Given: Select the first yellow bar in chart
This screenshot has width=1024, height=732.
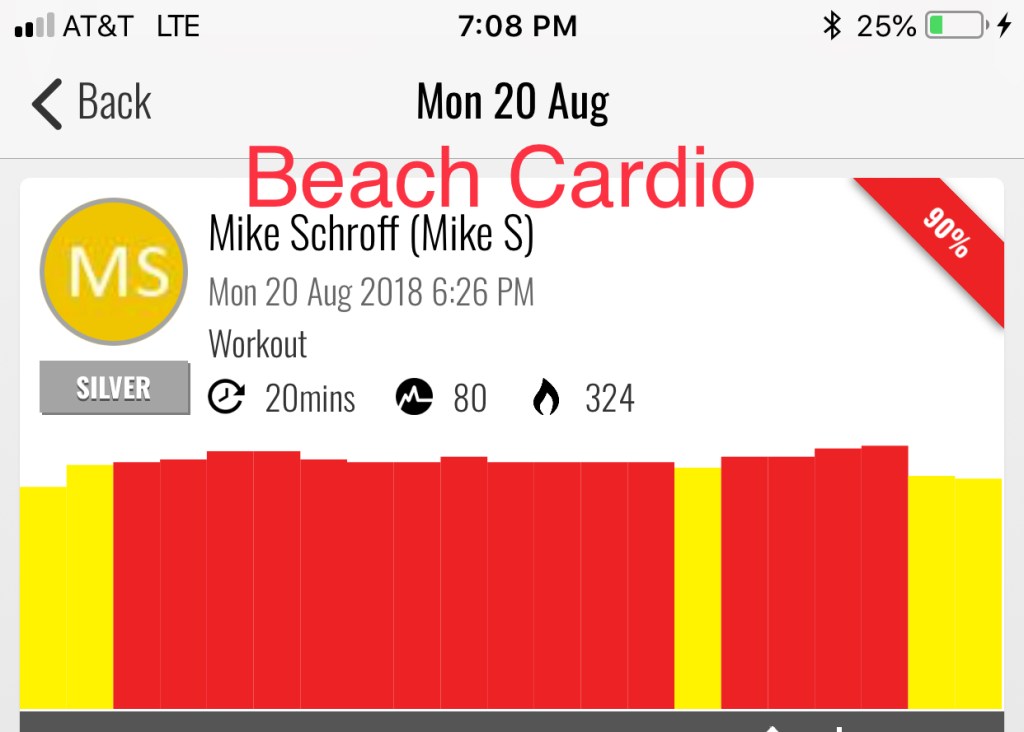Looking at the screenshot, I should [x=43, y=597].
